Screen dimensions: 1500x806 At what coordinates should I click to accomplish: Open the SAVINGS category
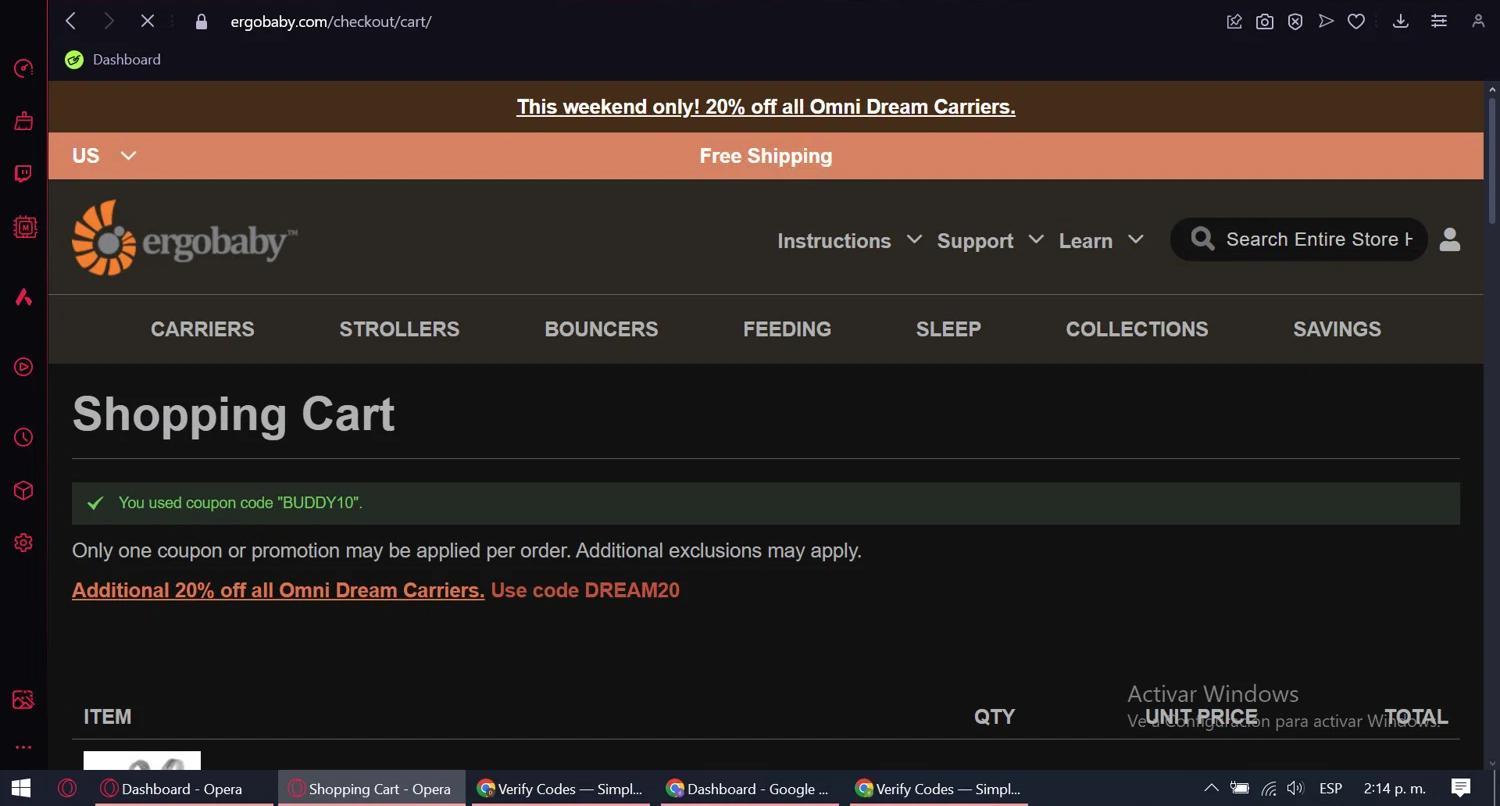click(x=1337, y=329)
